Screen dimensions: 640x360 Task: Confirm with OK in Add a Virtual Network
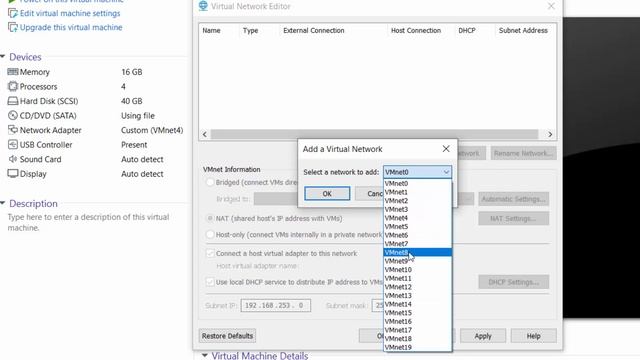[x=327, y=193]
